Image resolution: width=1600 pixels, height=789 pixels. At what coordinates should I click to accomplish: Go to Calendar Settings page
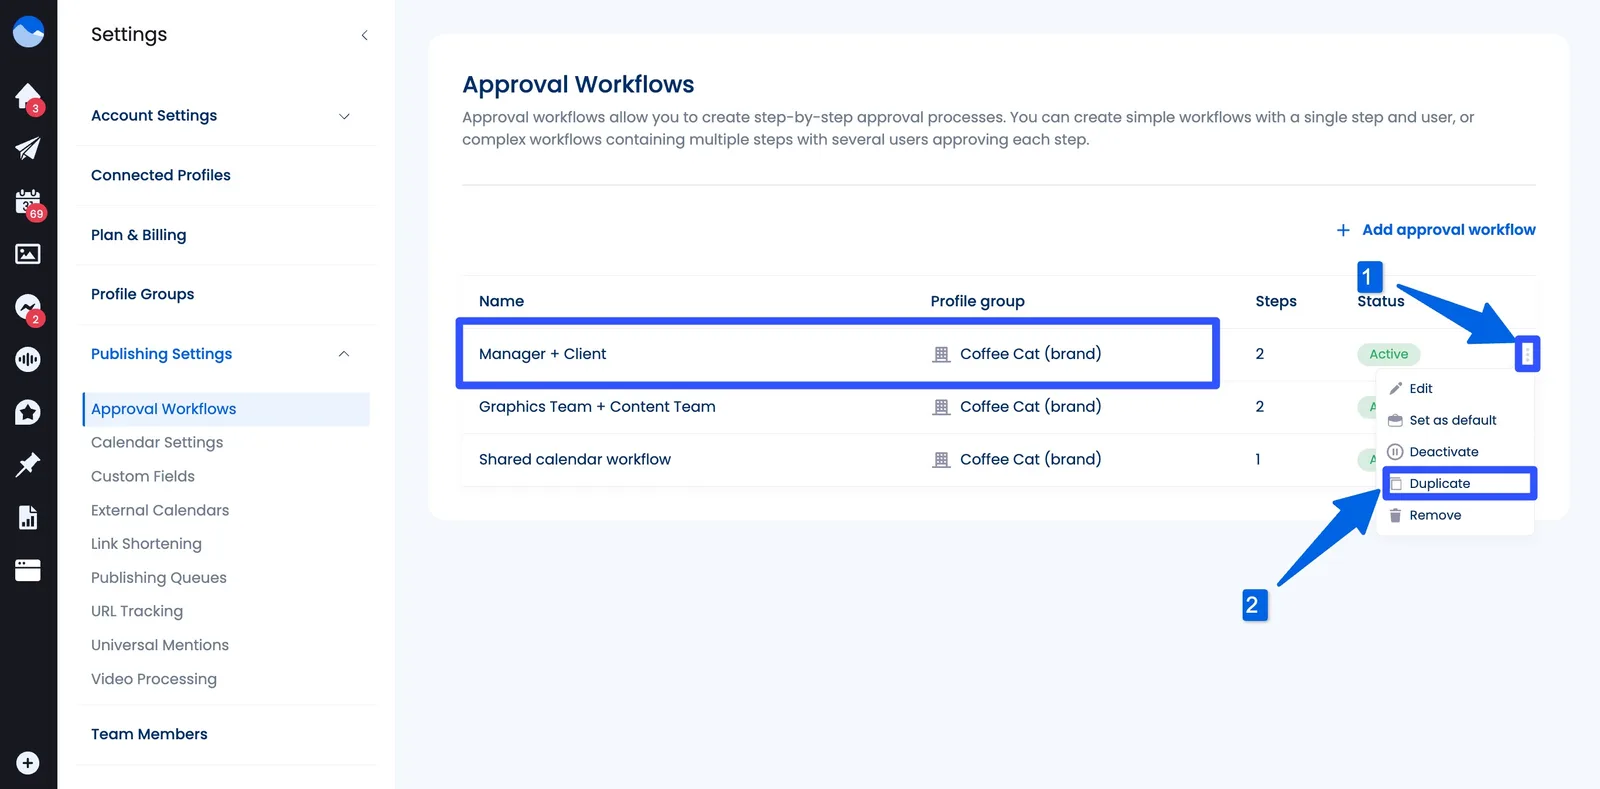pos(157,442)
